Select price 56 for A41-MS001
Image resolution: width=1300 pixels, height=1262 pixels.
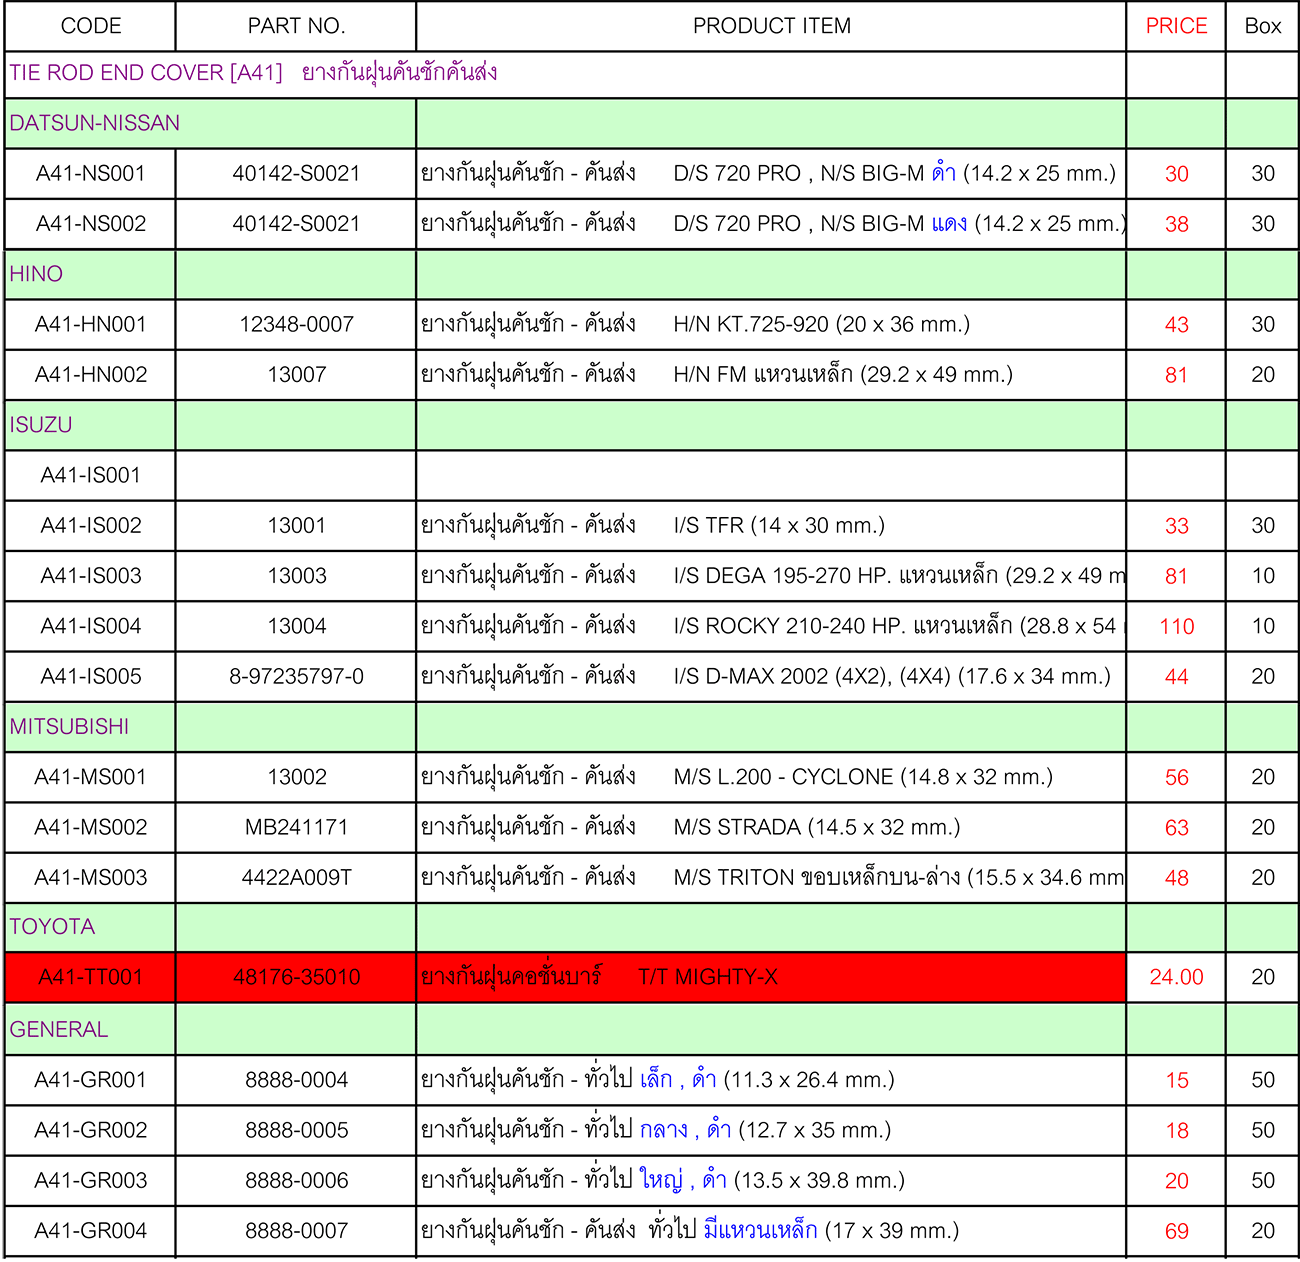click(1176, 778)
